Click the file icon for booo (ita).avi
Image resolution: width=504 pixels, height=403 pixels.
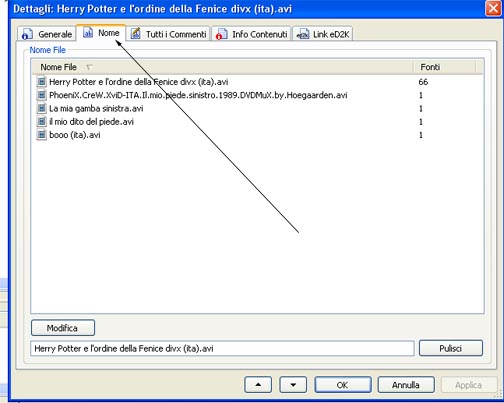[x=41, y=135]
